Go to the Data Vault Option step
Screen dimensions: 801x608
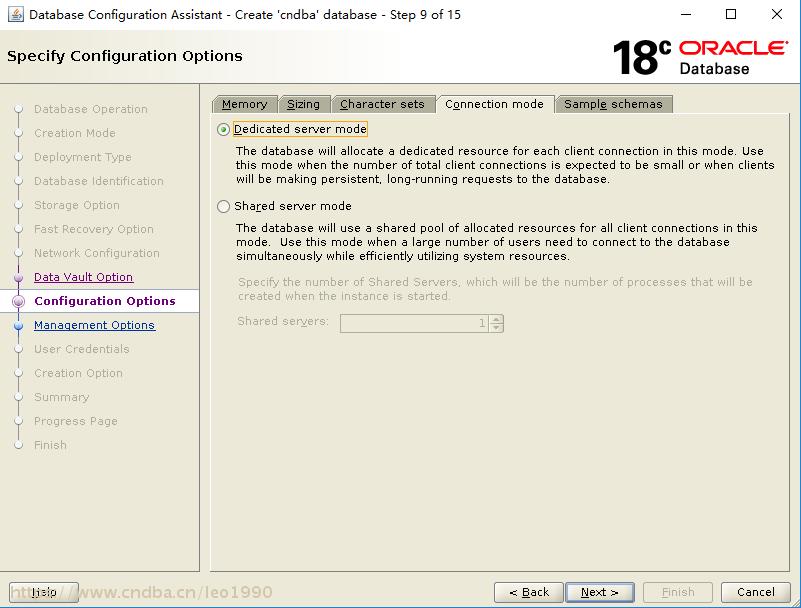(84, 277)
